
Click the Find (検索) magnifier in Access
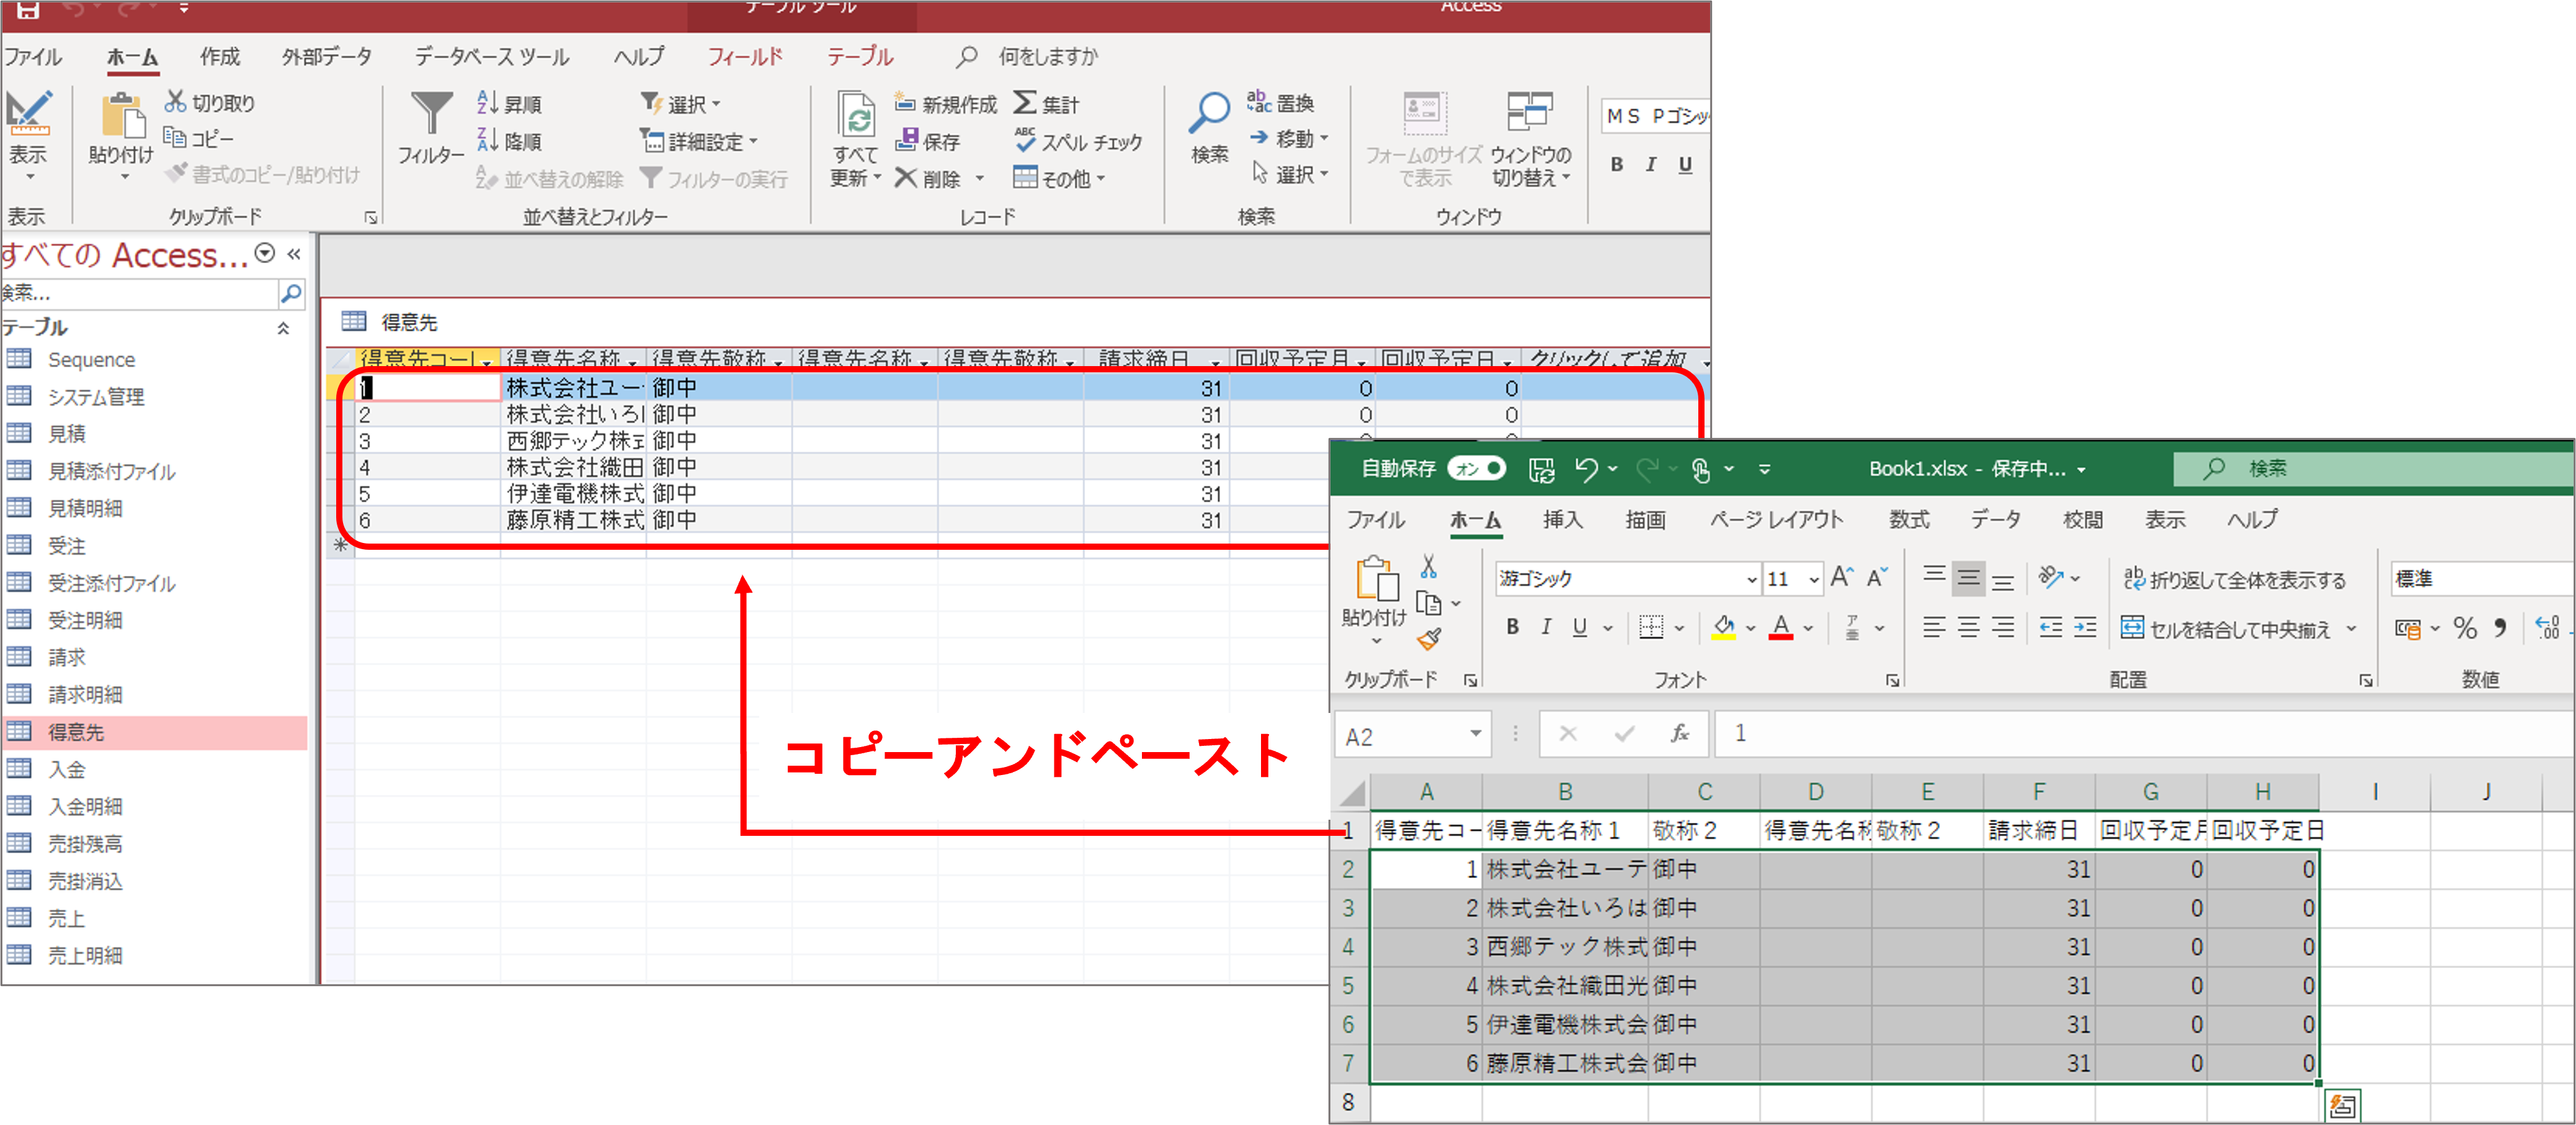point(1209,114)
